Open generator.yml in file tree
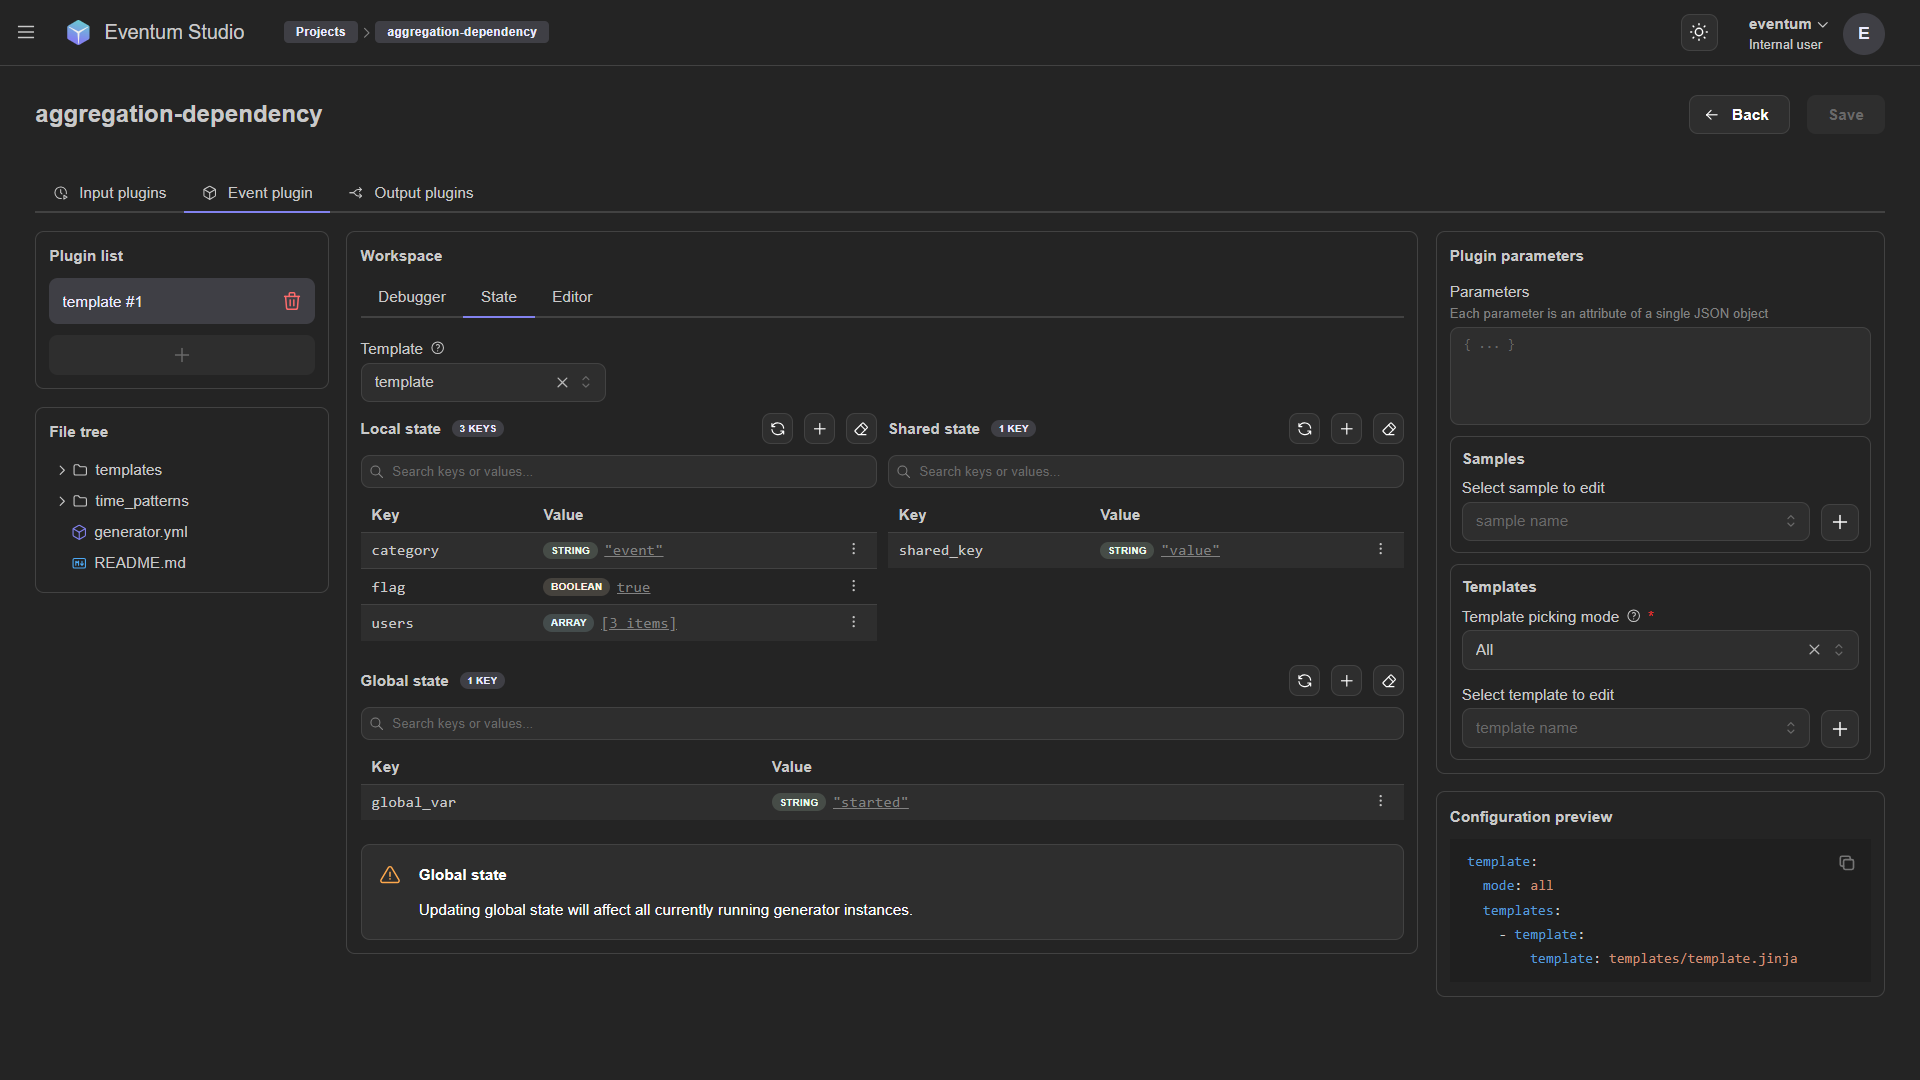 click(141, 532)
